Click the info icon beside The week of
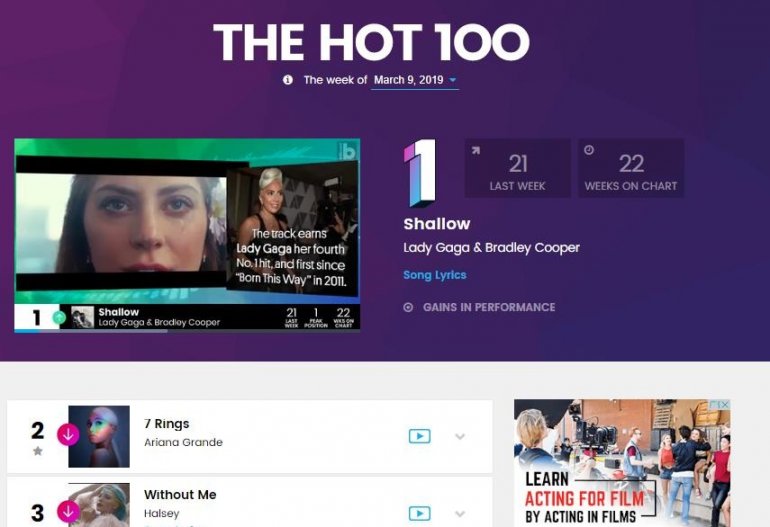The height and width of the screenshot is (527, 770). [288, 80]
